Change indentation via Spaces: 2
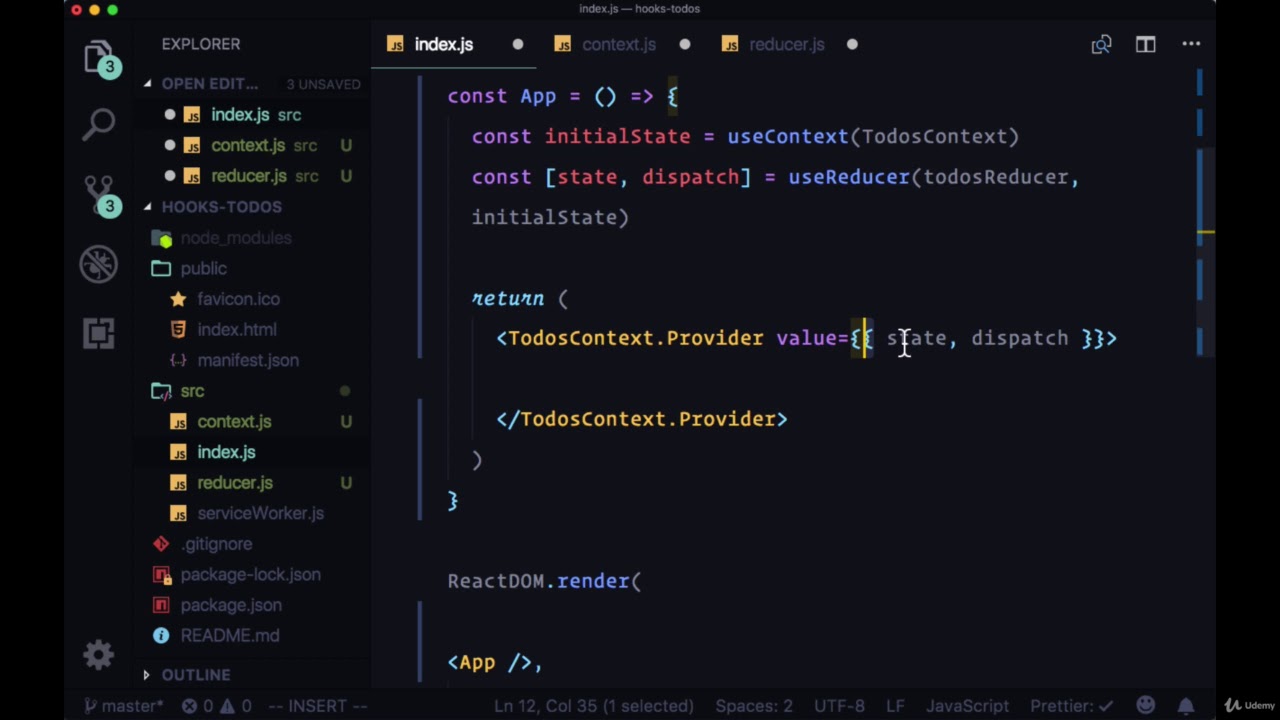 [754, 705]
